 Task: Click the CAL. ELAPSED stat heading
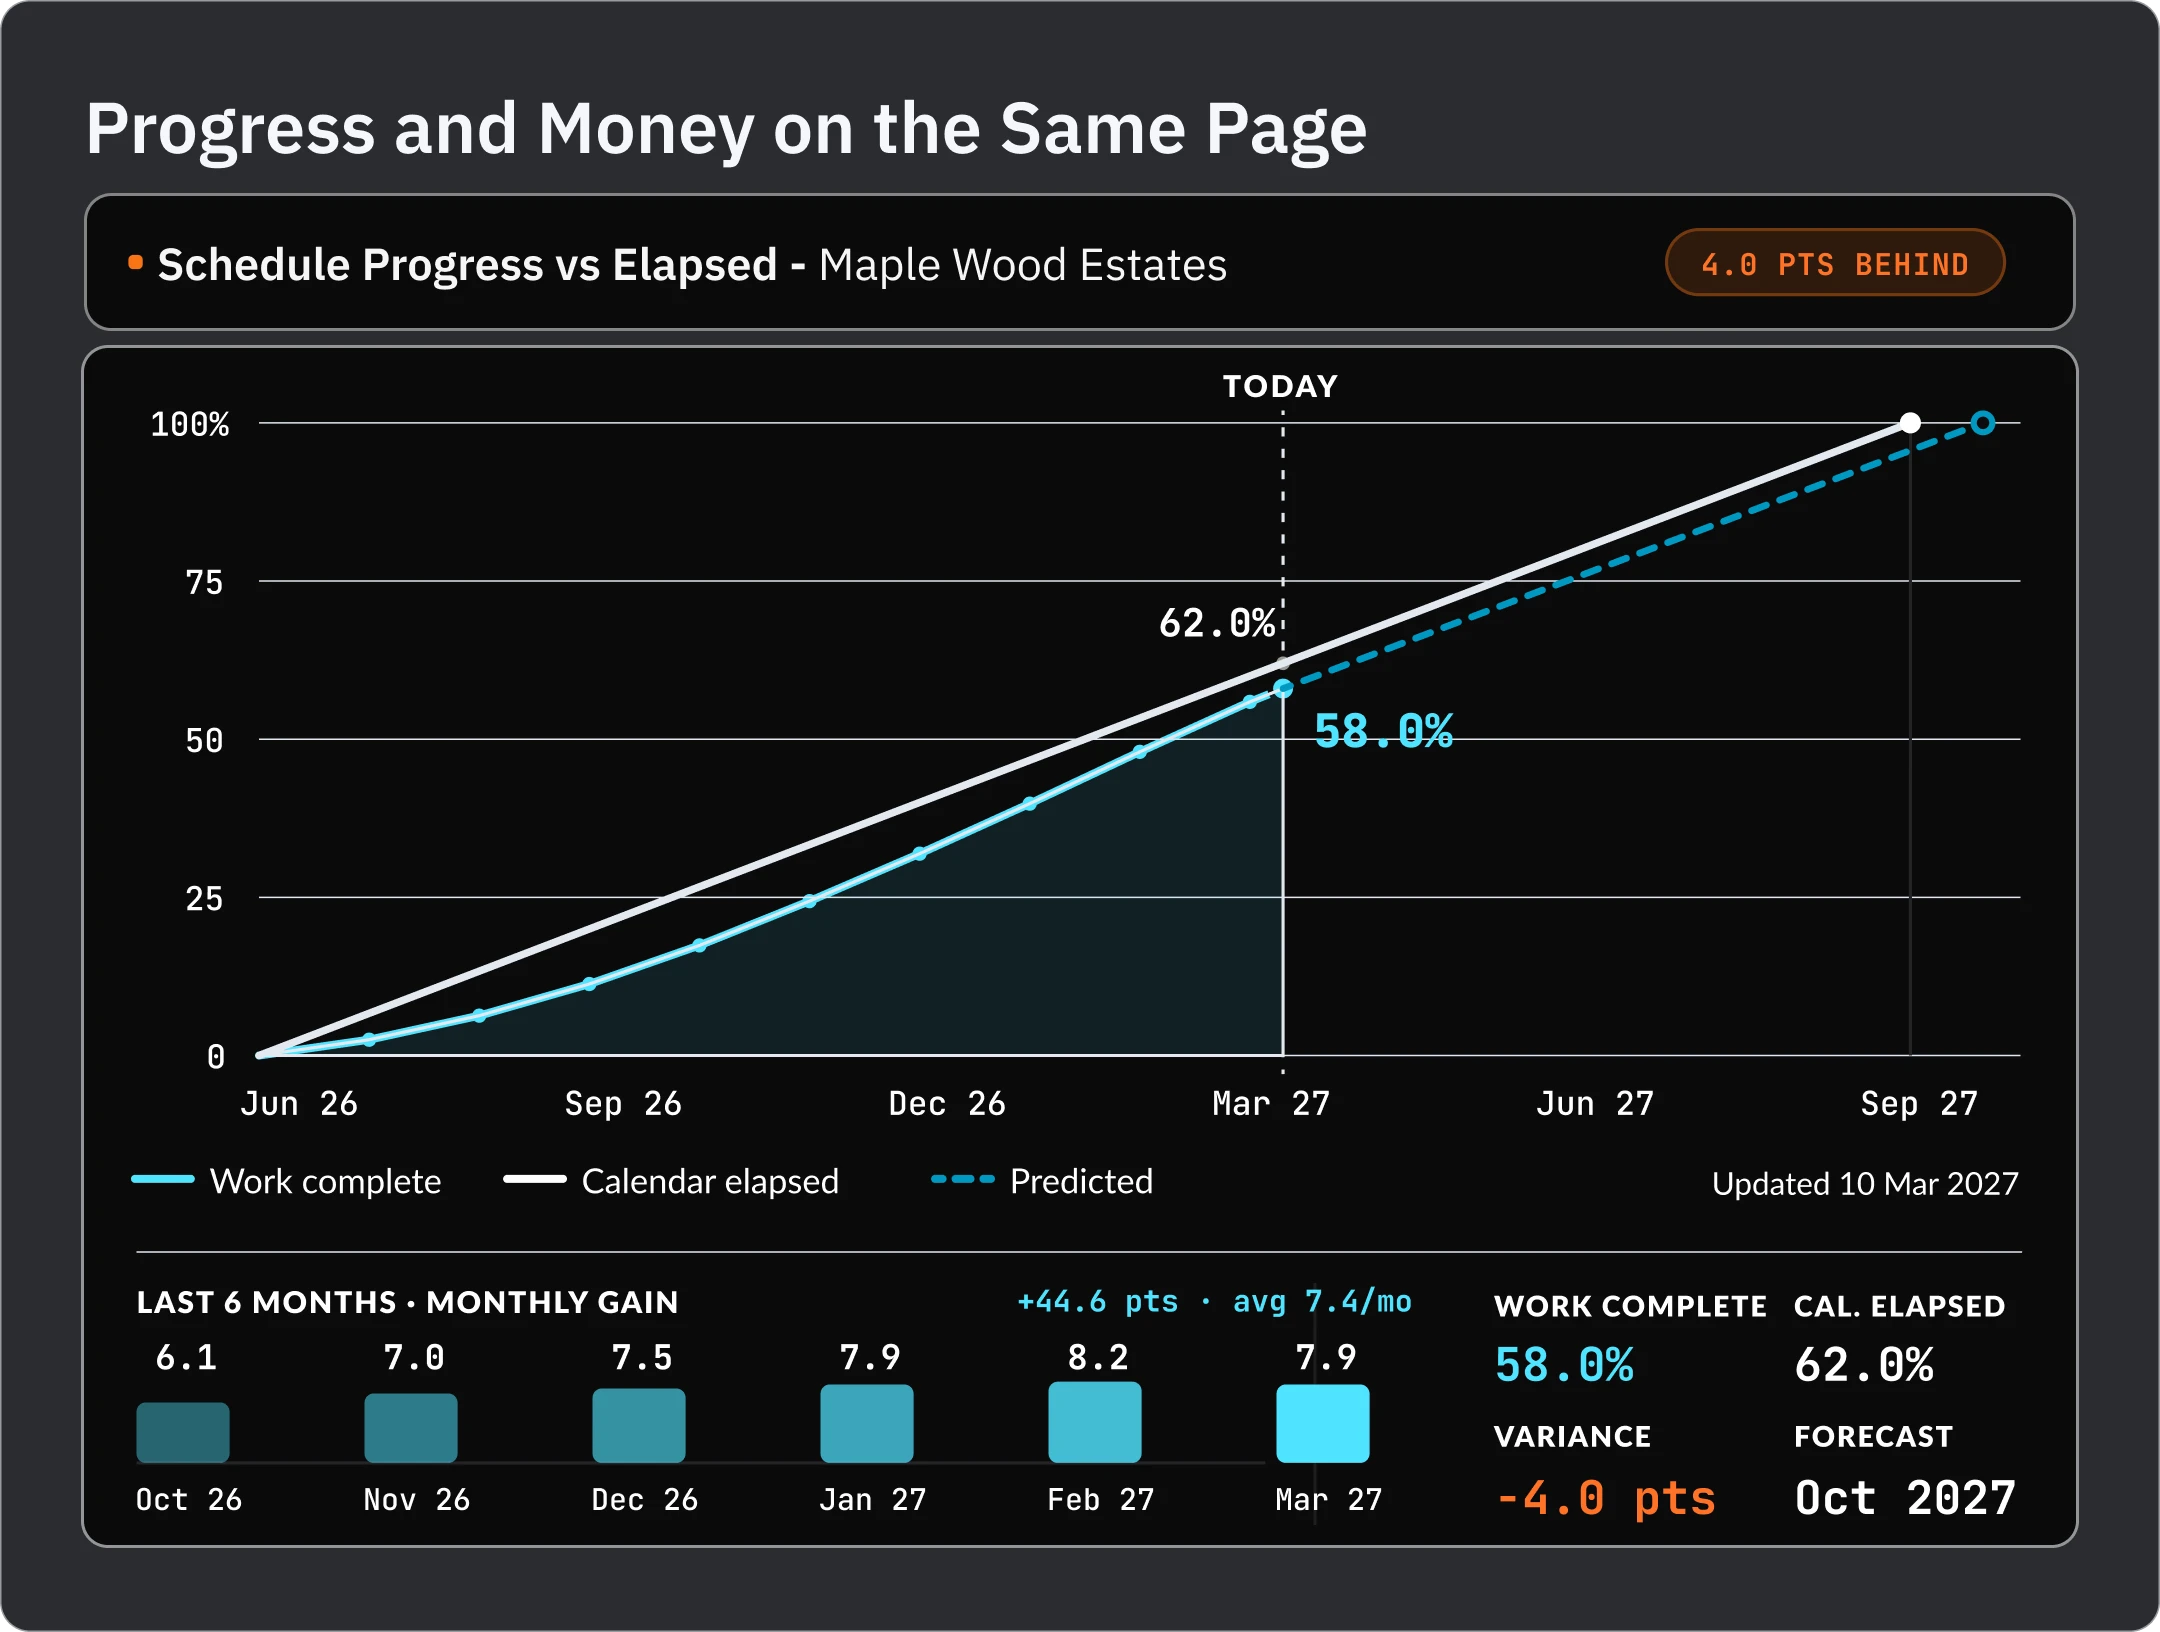[x=1899, y=1306]
